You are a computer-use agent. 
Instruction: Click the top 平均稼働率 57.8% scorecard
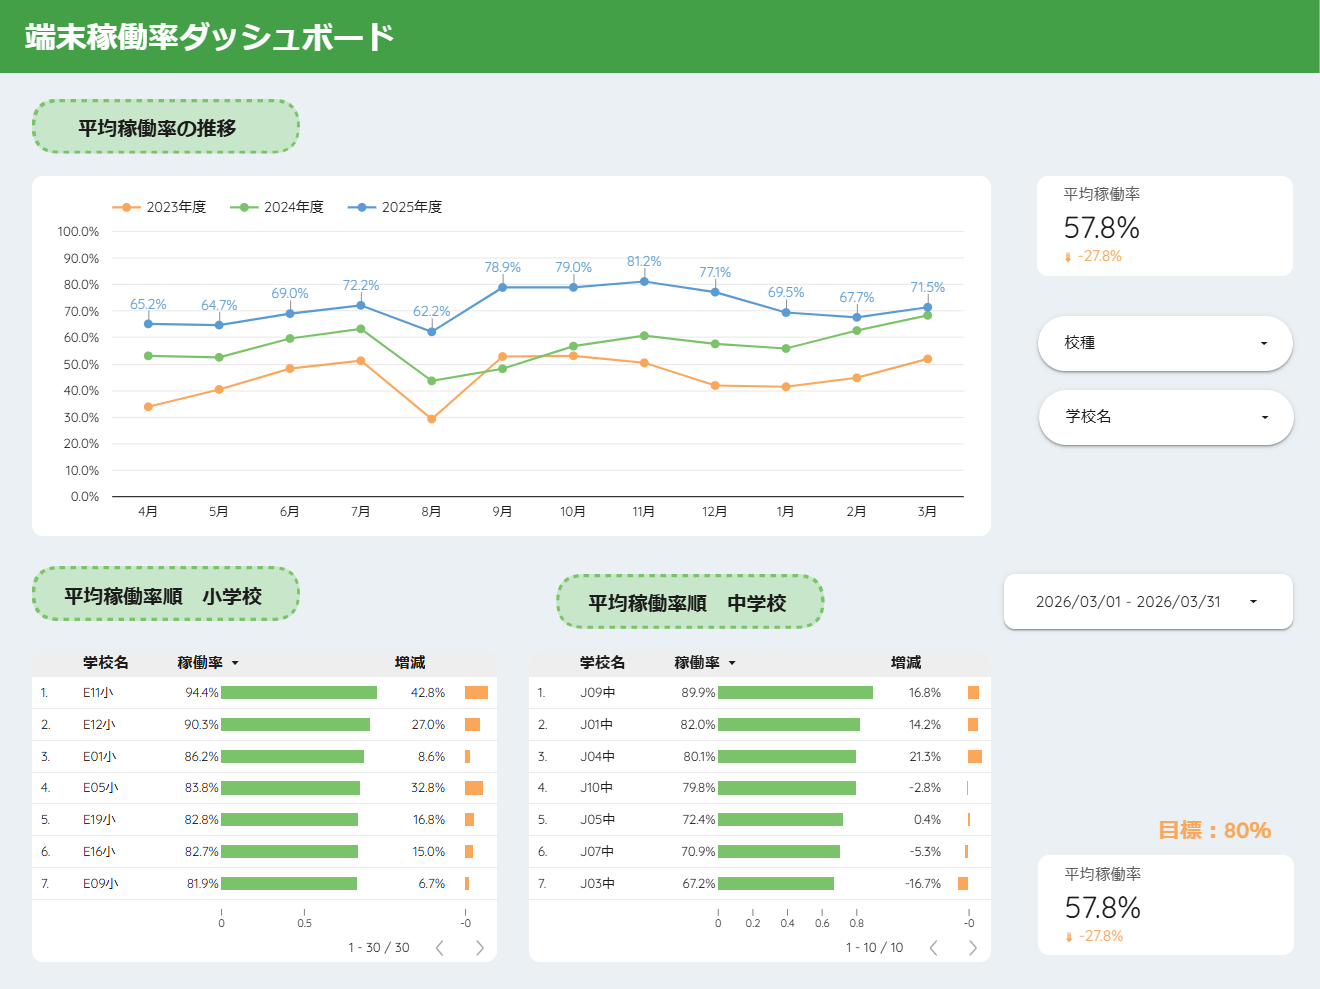click(x=1165, y=226)
